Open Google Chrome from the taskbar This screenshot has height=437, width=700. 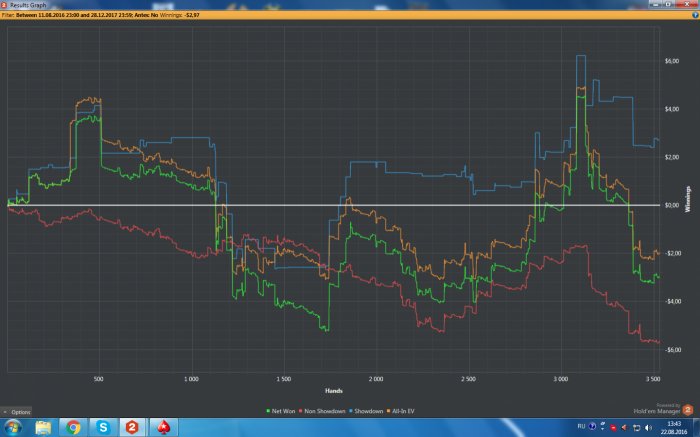click(x=73, y=428)
